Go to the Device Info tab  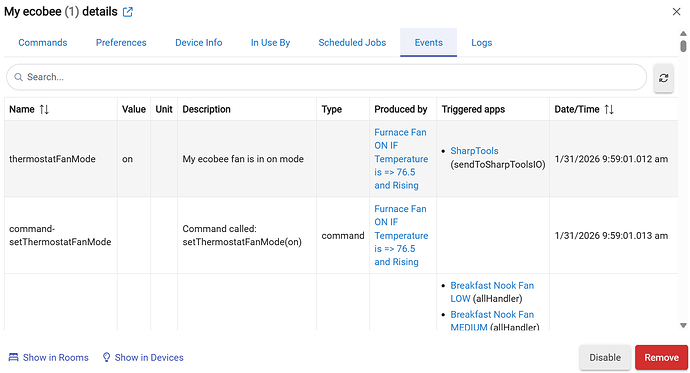[198, 43]
